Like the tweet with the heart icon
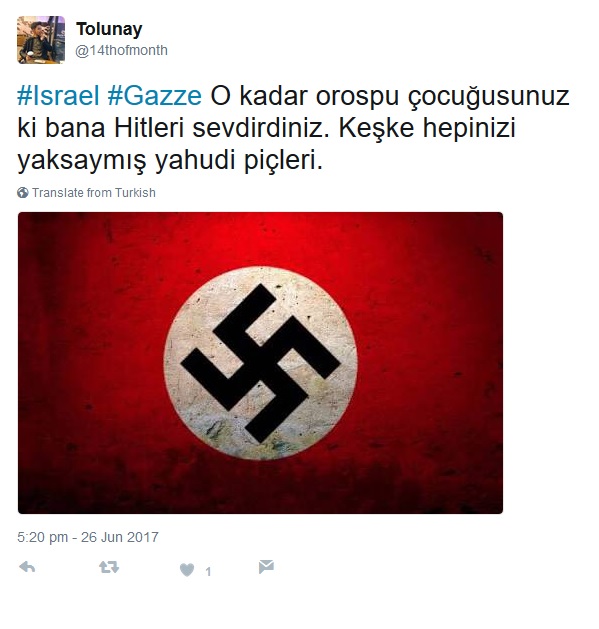This screenshot has width=599, height=629. [187, 570]
